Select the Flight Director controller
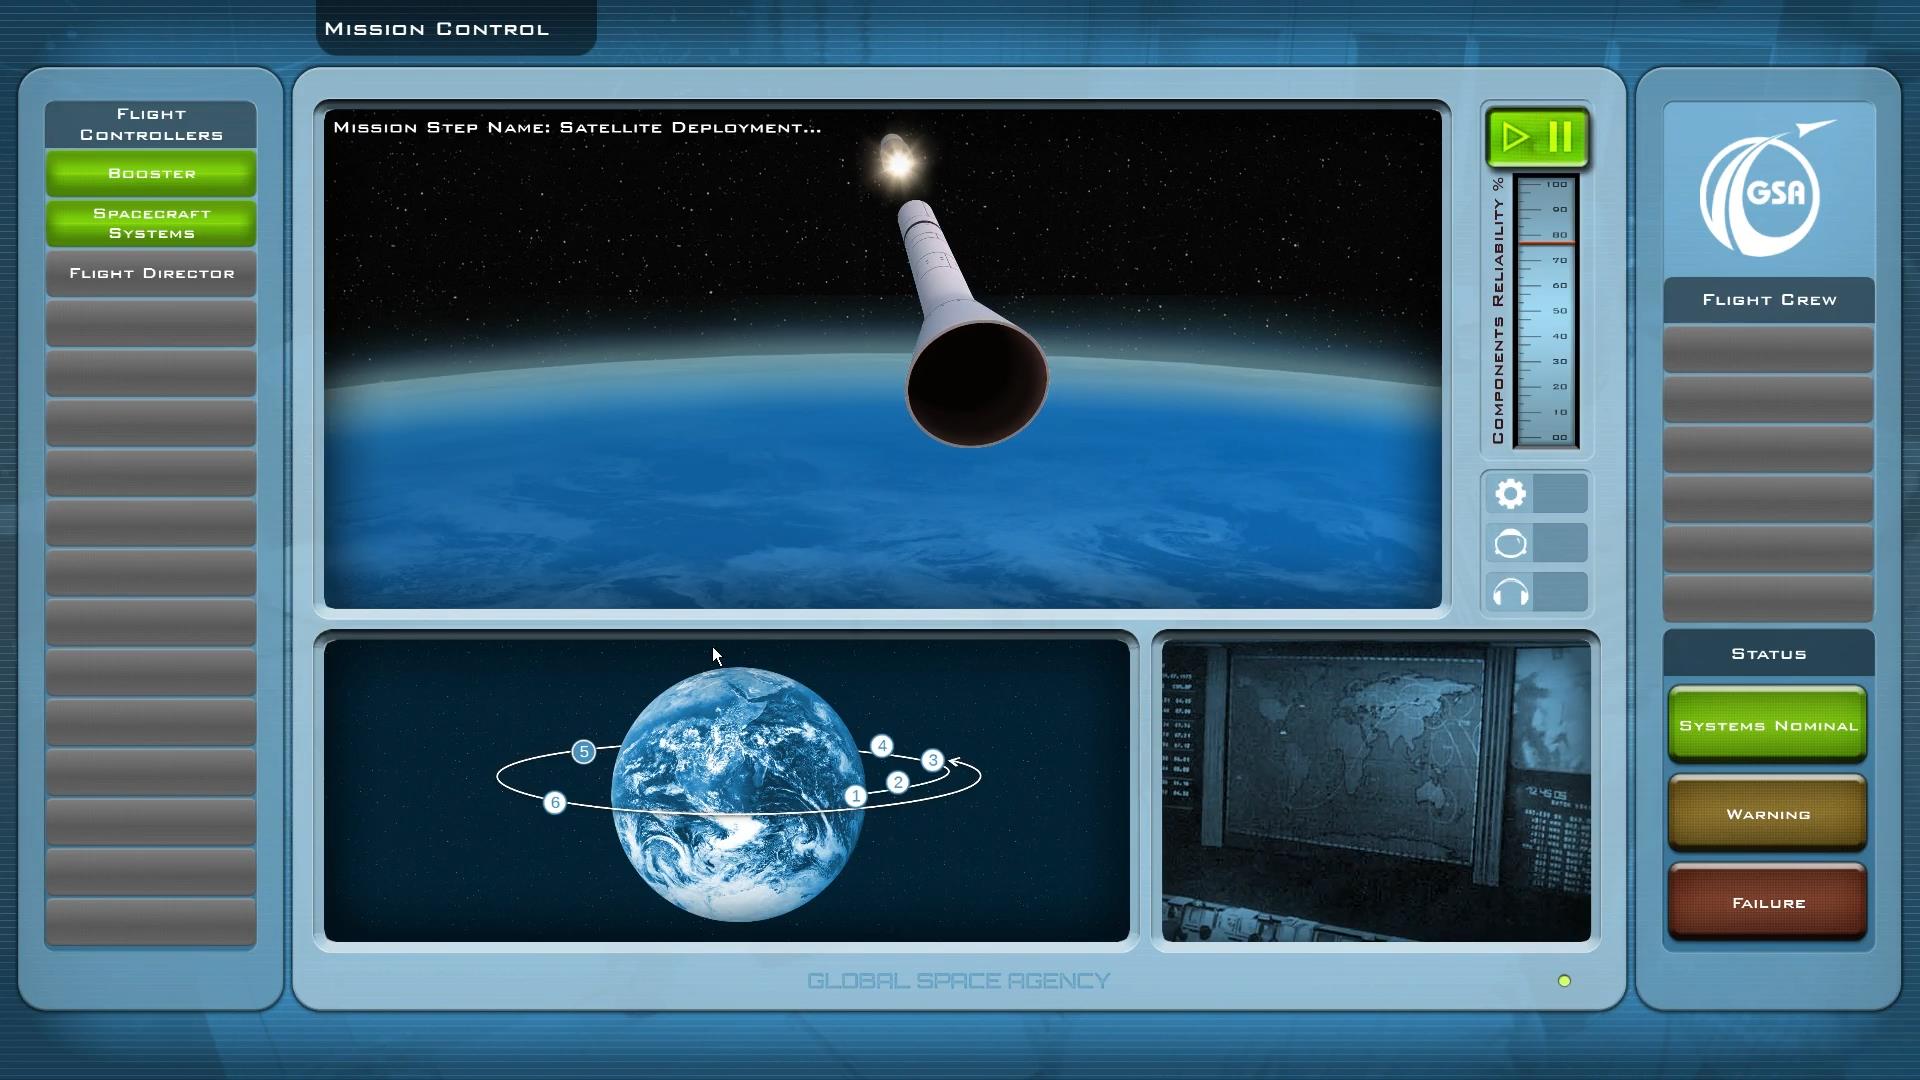Image resolution: width=1920 pixels, height=1080 pixels. pyautogui.click(x=151, y=273)
